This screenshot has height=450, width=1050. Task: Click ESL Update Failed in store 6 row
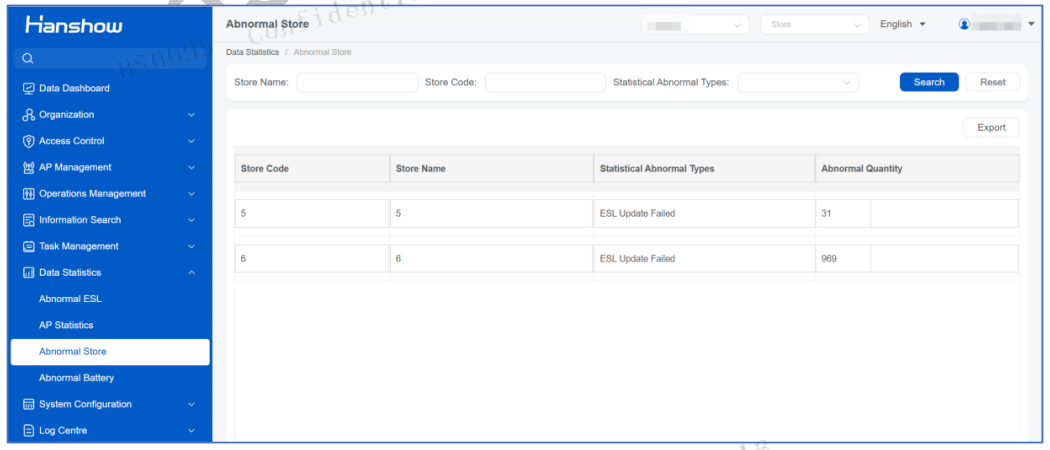638,258
